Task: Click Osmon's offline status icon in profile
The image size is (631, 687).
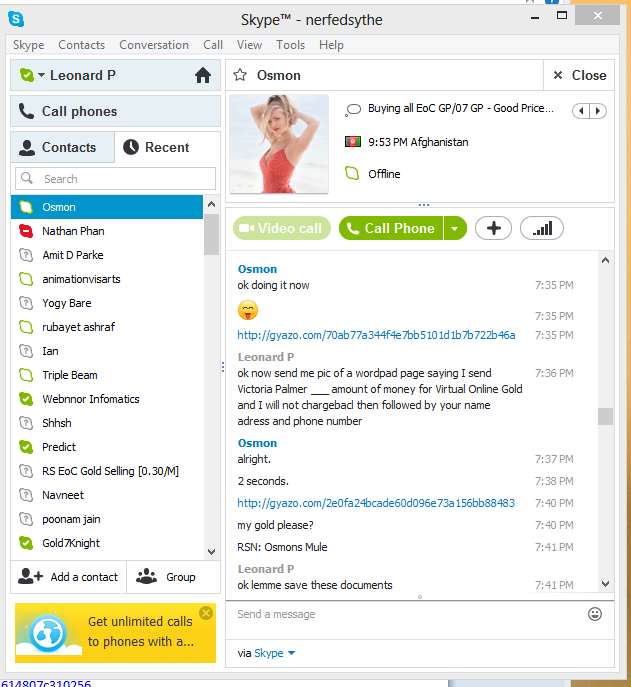Action: tap(352, 174)
